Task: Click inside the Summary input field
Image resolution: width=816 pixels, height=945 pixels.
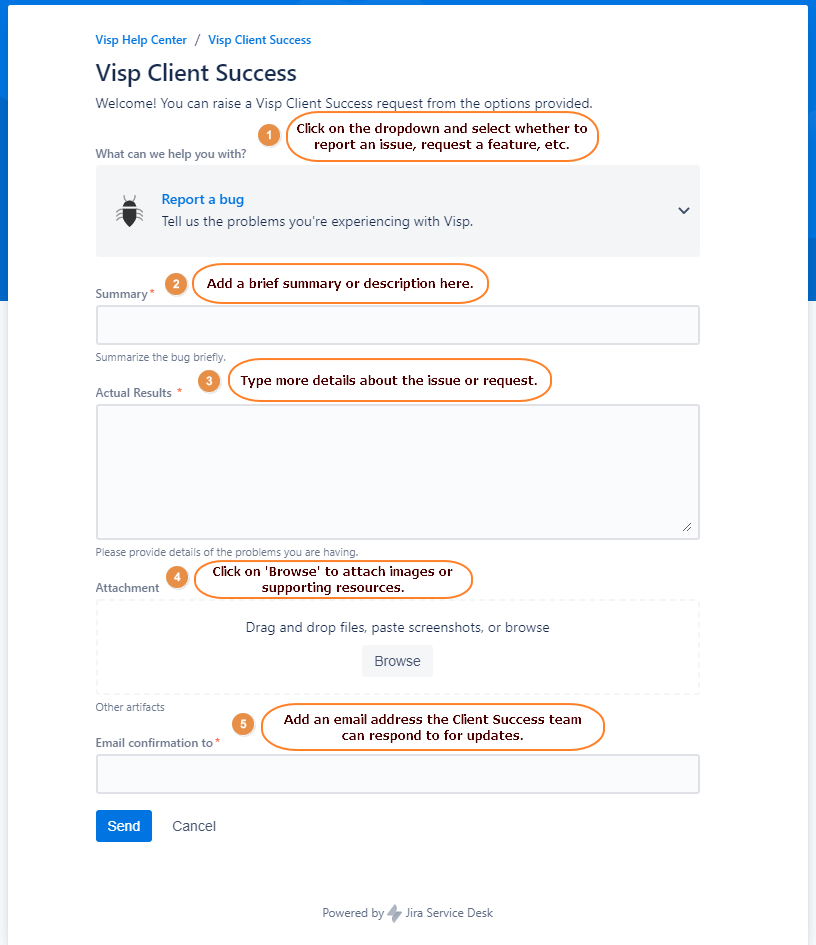Action: [x=398, y=325]
